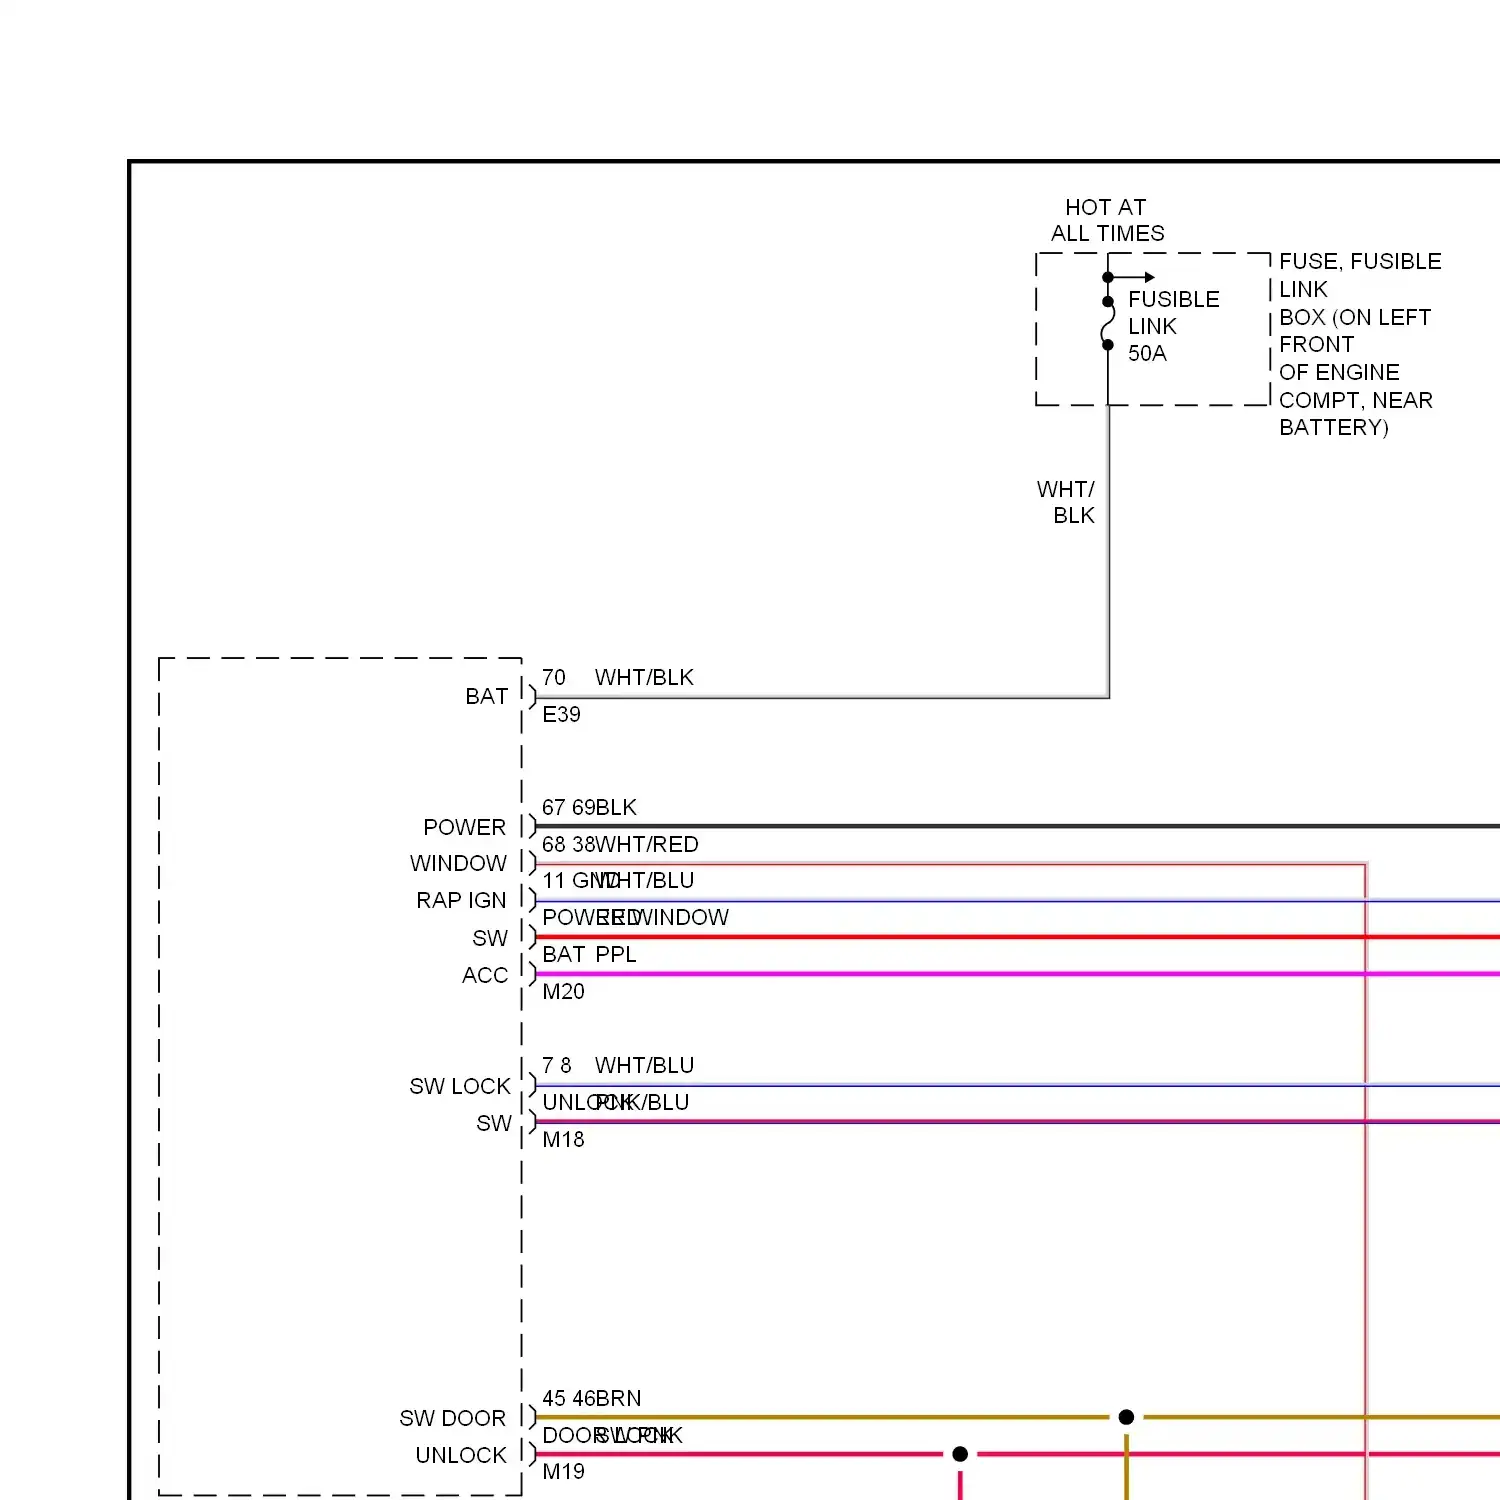
Task: Select the FUSE, FUSIBLE LINK BOX location text
Action: 1360,344
